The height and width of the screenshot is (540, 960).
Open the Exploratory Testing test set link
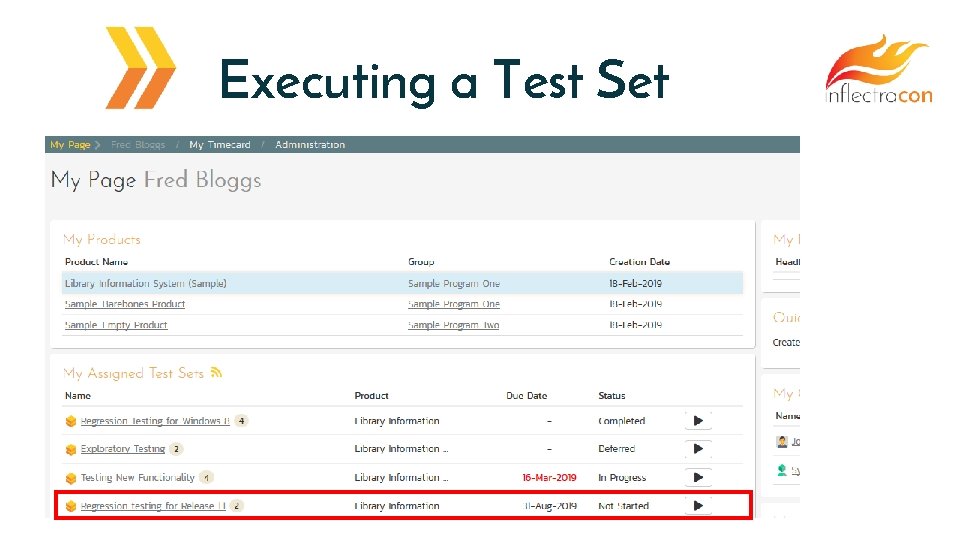[x=123, y=449]
